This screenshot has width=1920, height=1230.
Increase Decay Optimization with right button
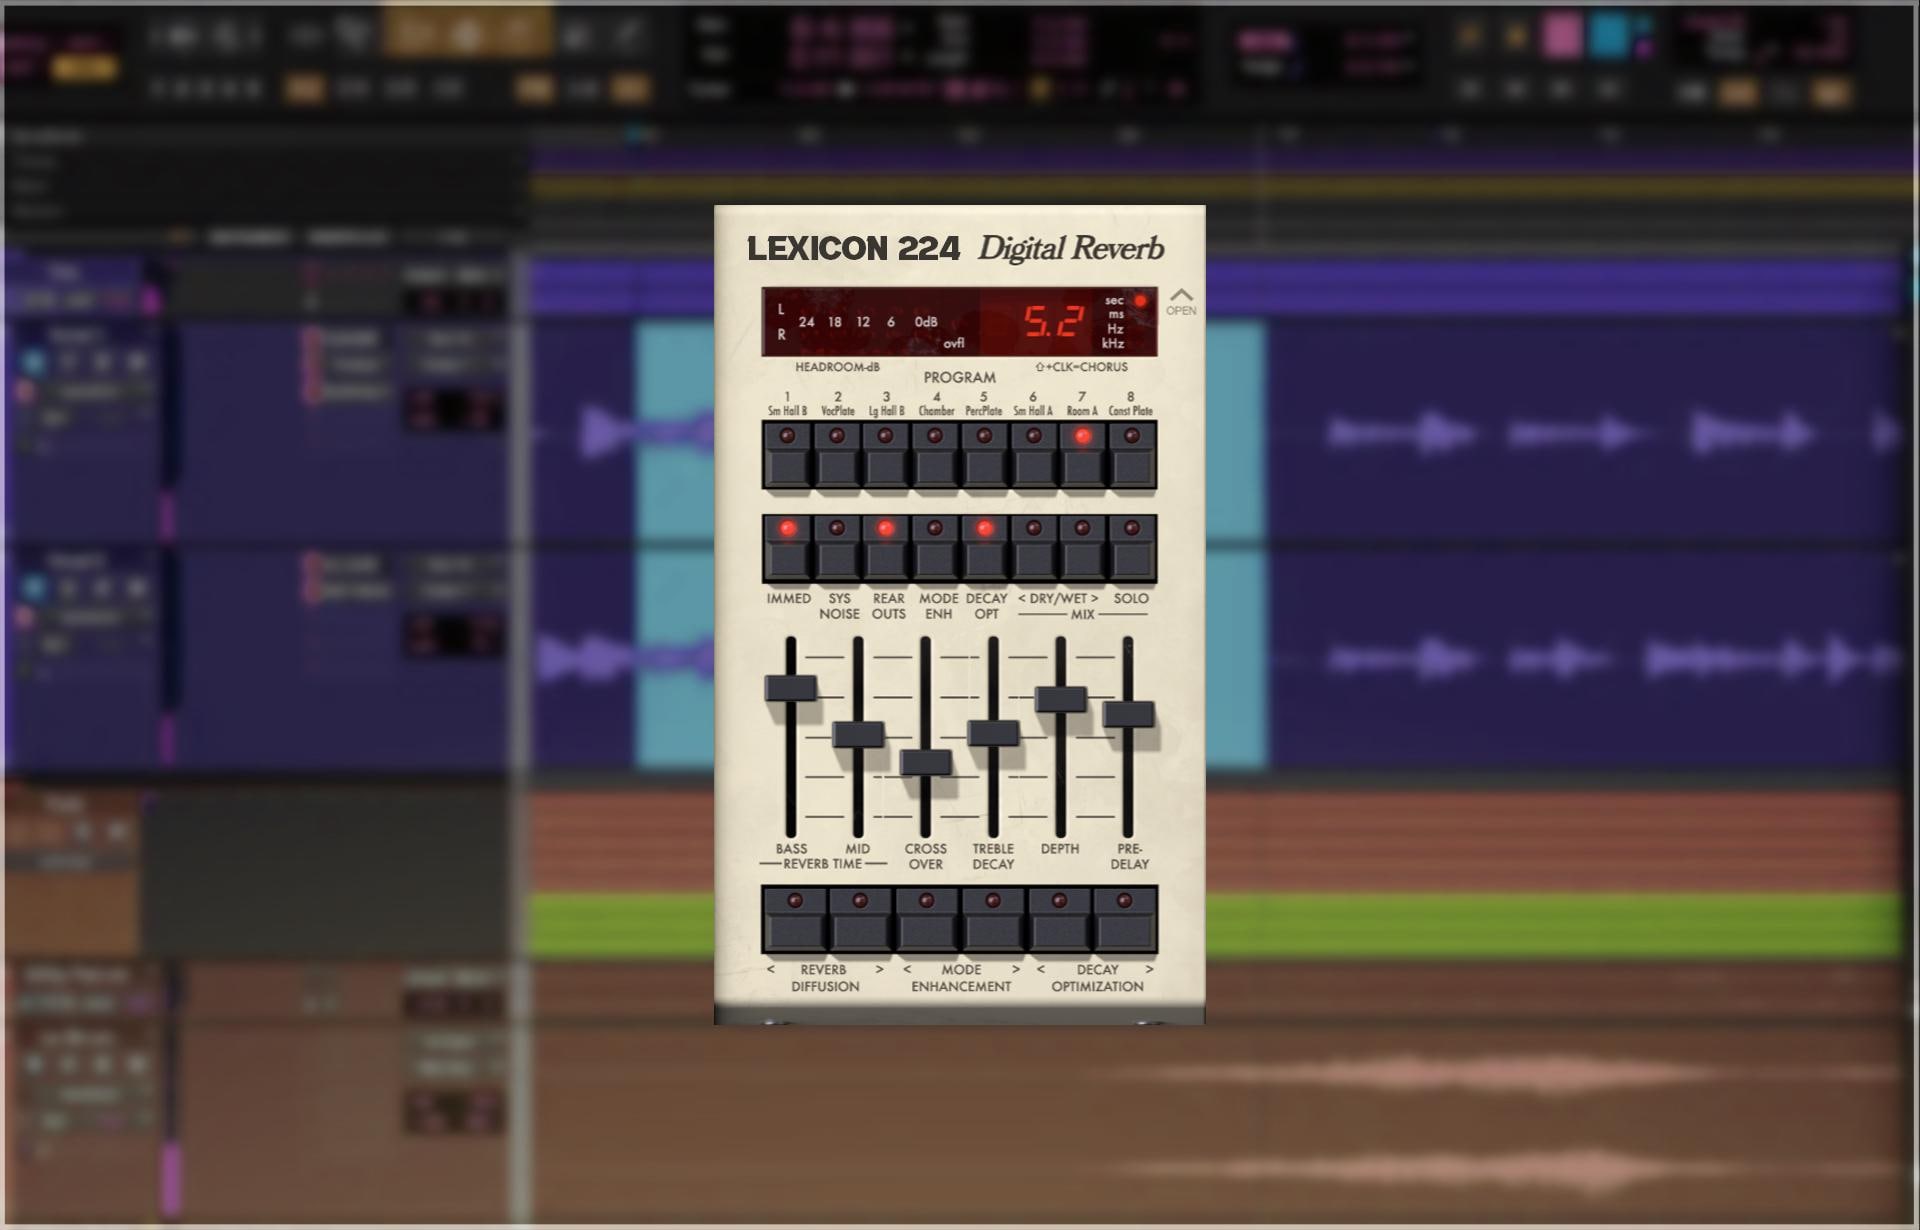pyautogui.click(x=1125, y=918)
